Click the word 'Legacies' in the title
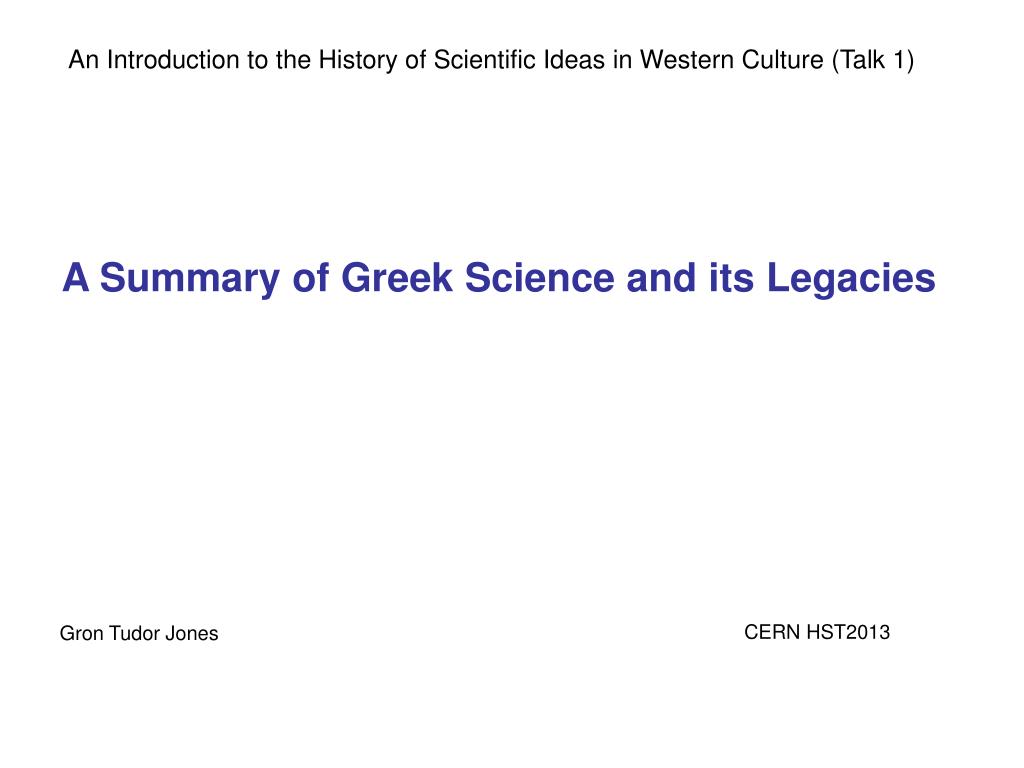This screenshot has width=1024, height=768. coord(851,279)
